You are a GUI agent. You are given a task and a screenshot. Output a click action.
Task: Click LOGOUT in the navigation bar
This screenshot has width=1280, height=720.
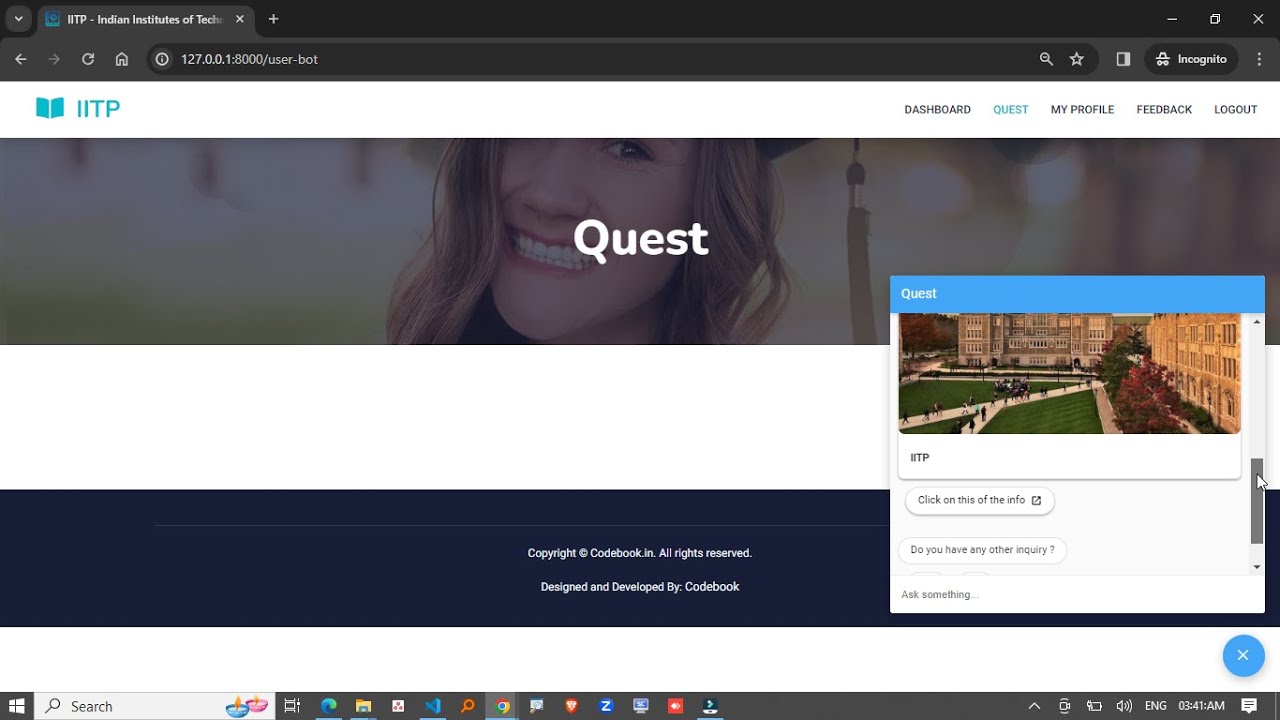pyautogui.click(x=1235, y=110)
